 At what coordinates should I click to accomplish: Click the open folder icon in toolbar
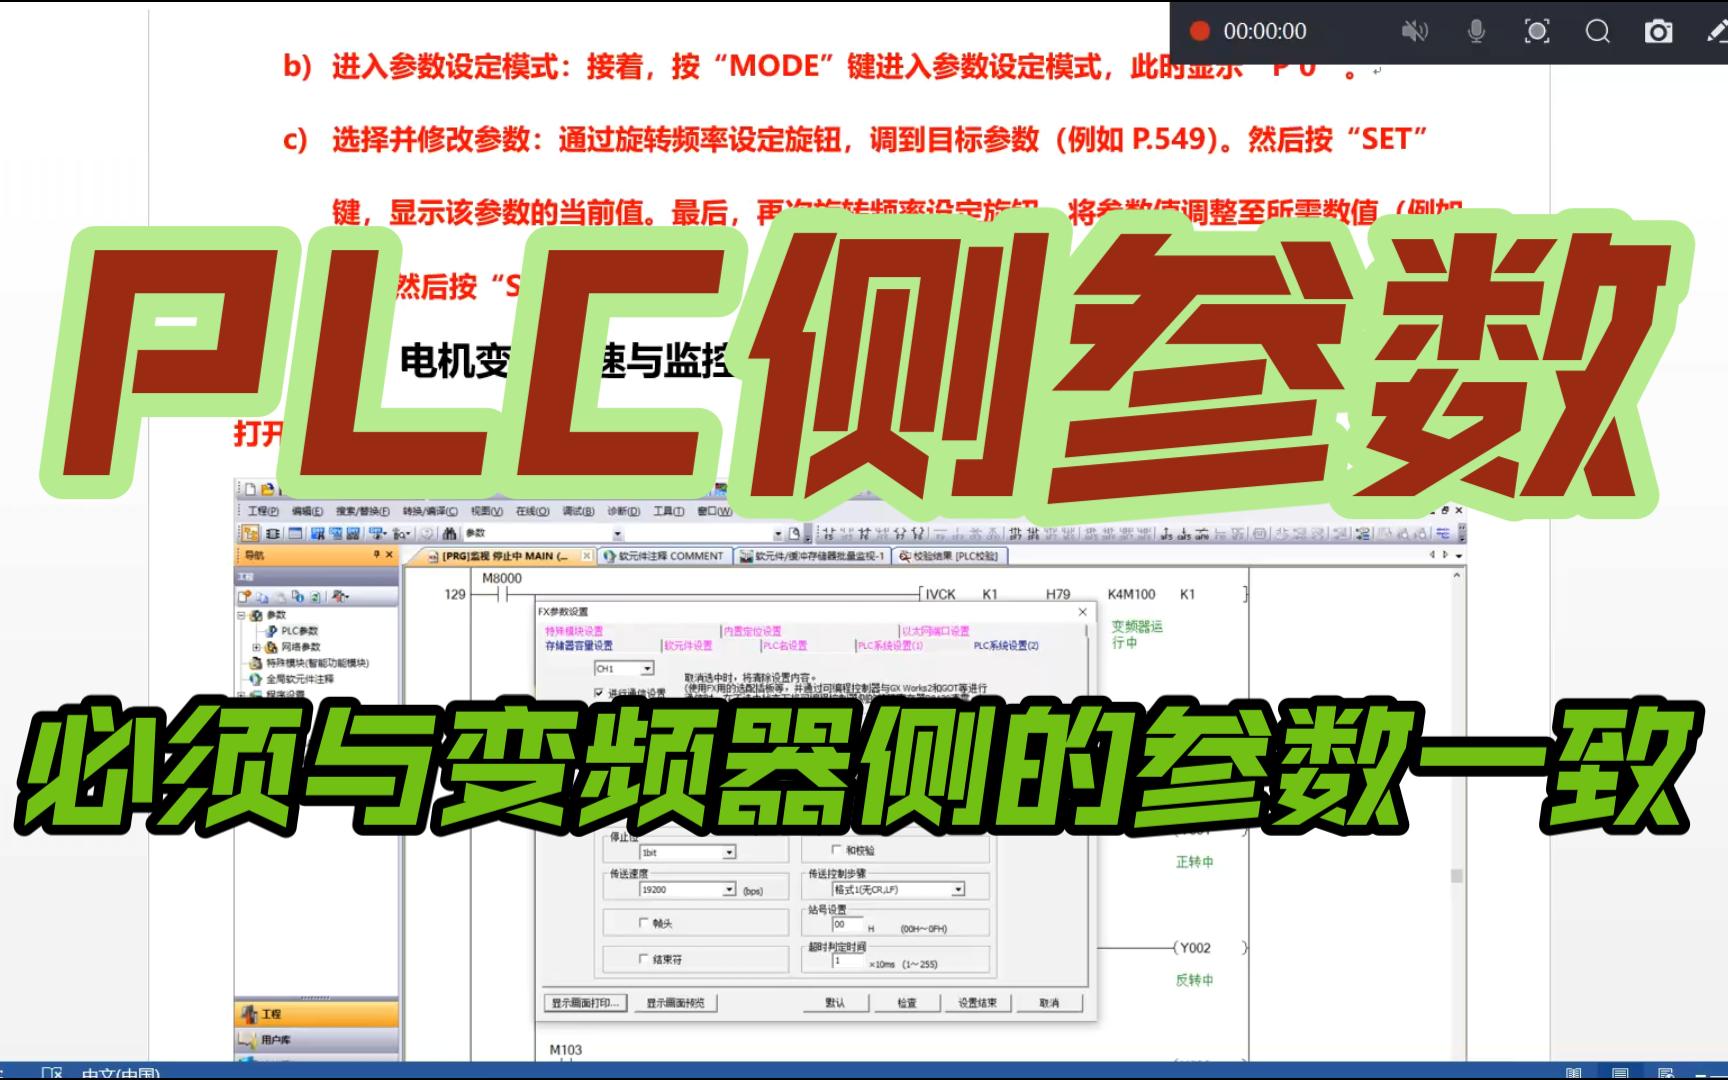266,489
